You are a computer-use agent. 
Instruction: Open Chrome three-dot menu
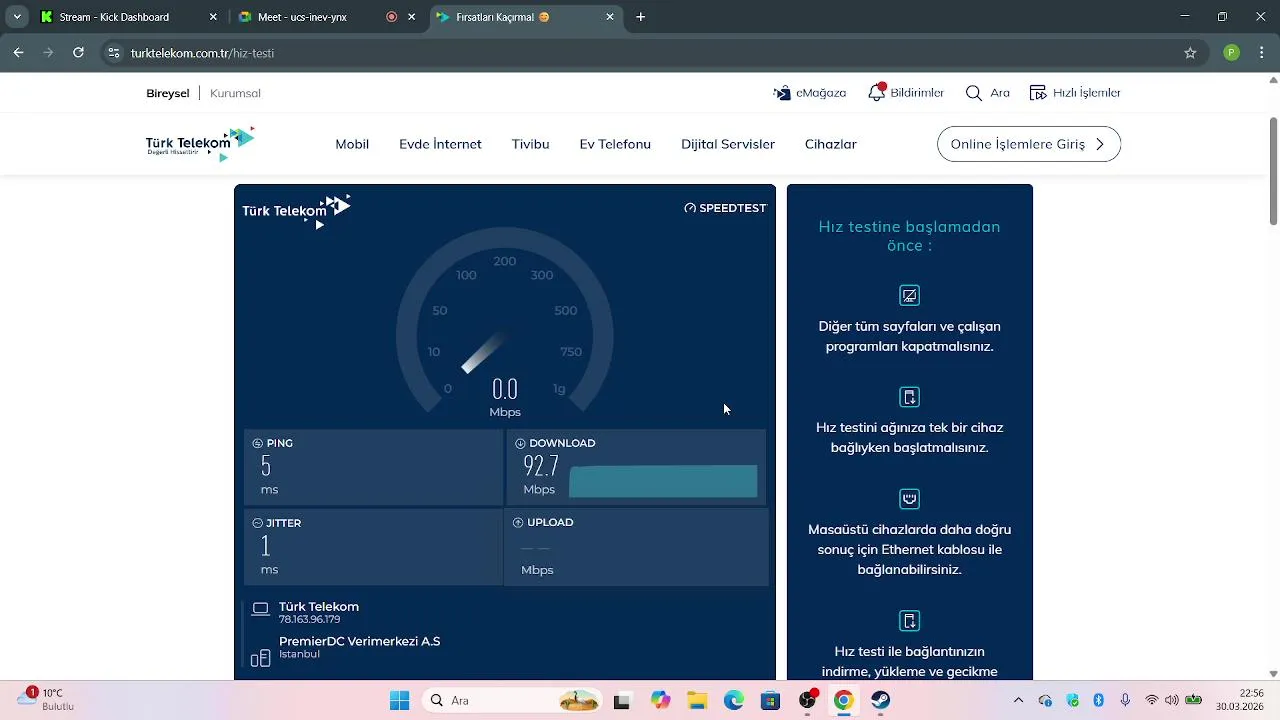[x=1261, y=53]
